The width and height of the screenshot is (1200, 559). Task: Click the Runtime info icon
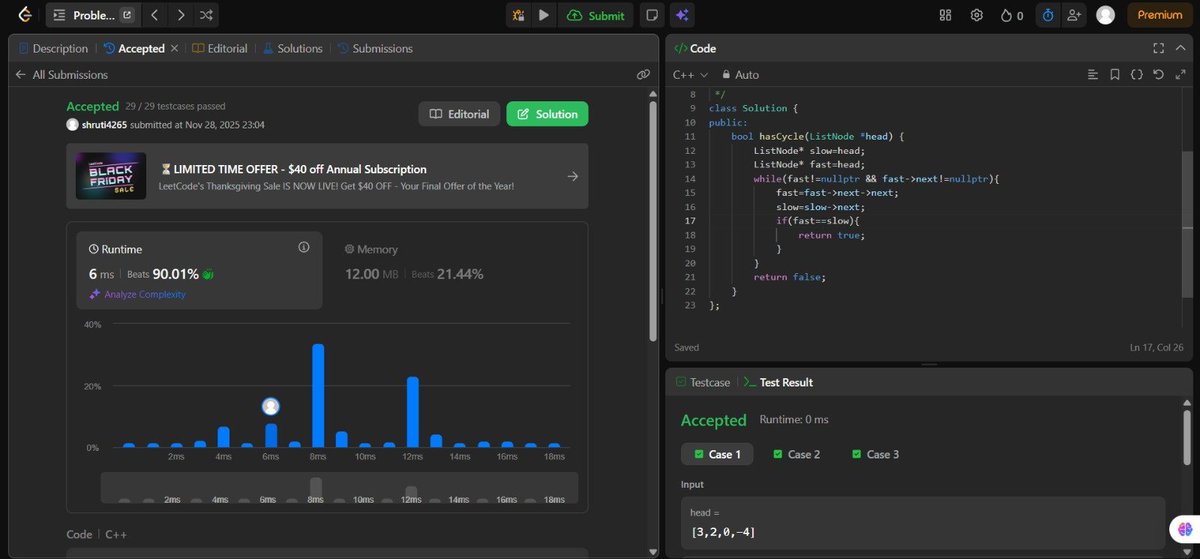tap(304, 247)
